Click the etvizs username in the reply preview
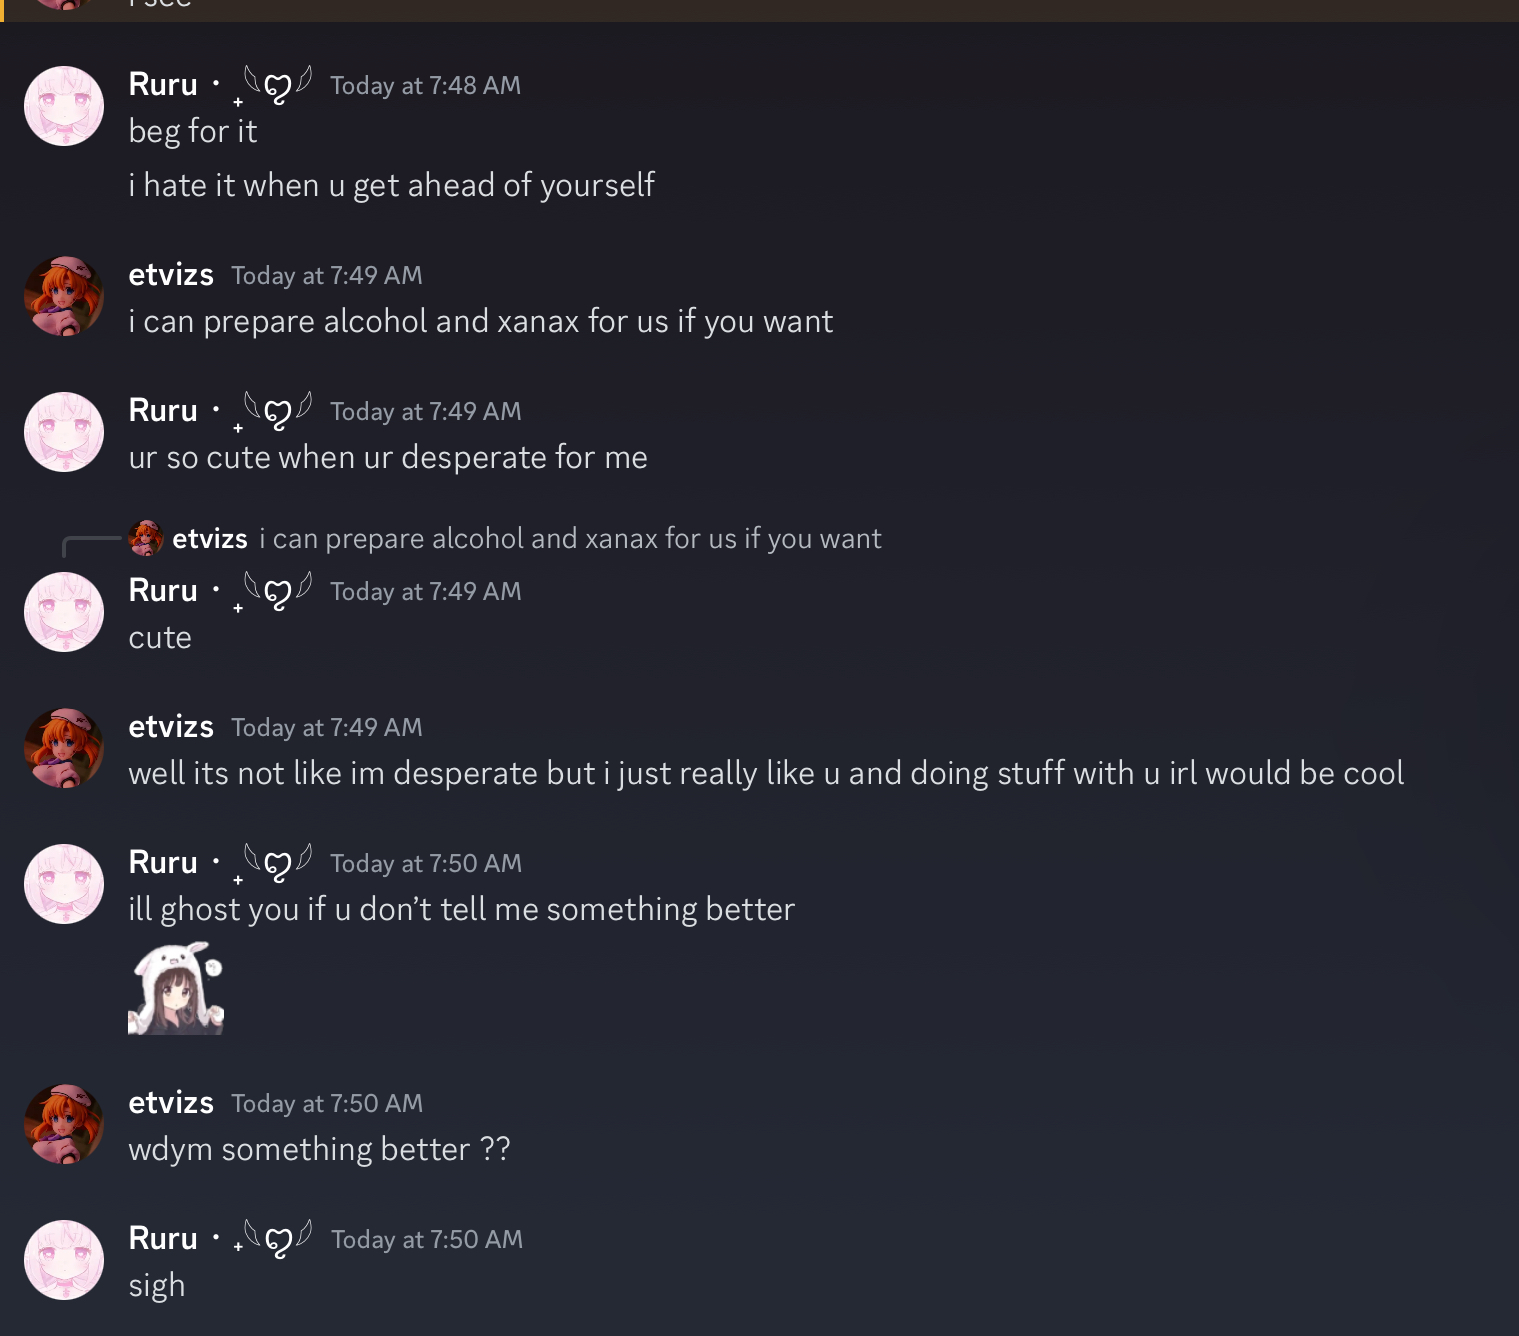The image size is (1519, 1336). pyautogui.click(x=210, y=539)
